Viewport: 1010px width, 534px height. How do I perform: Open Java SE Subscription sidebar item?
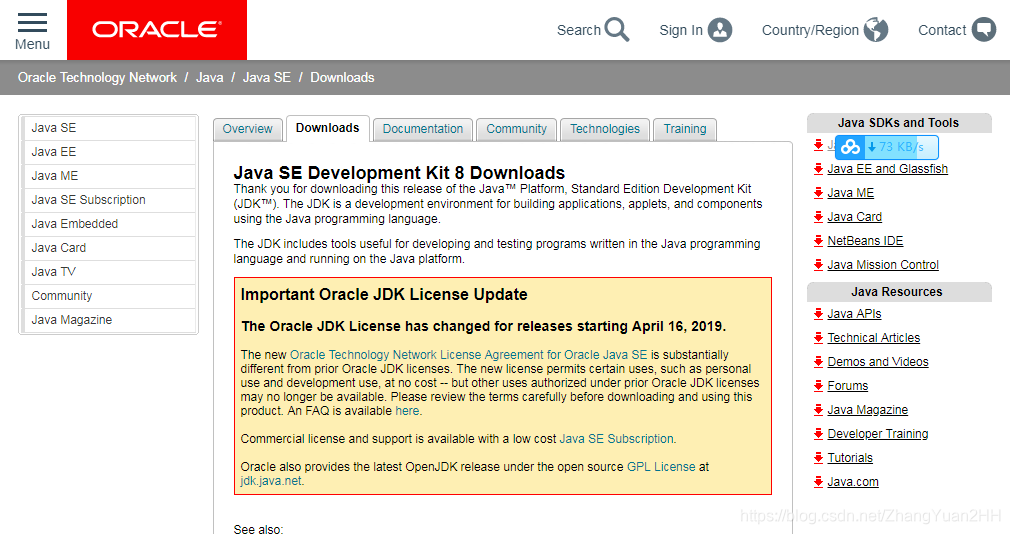pyautogui.click(x=110, y=200)
